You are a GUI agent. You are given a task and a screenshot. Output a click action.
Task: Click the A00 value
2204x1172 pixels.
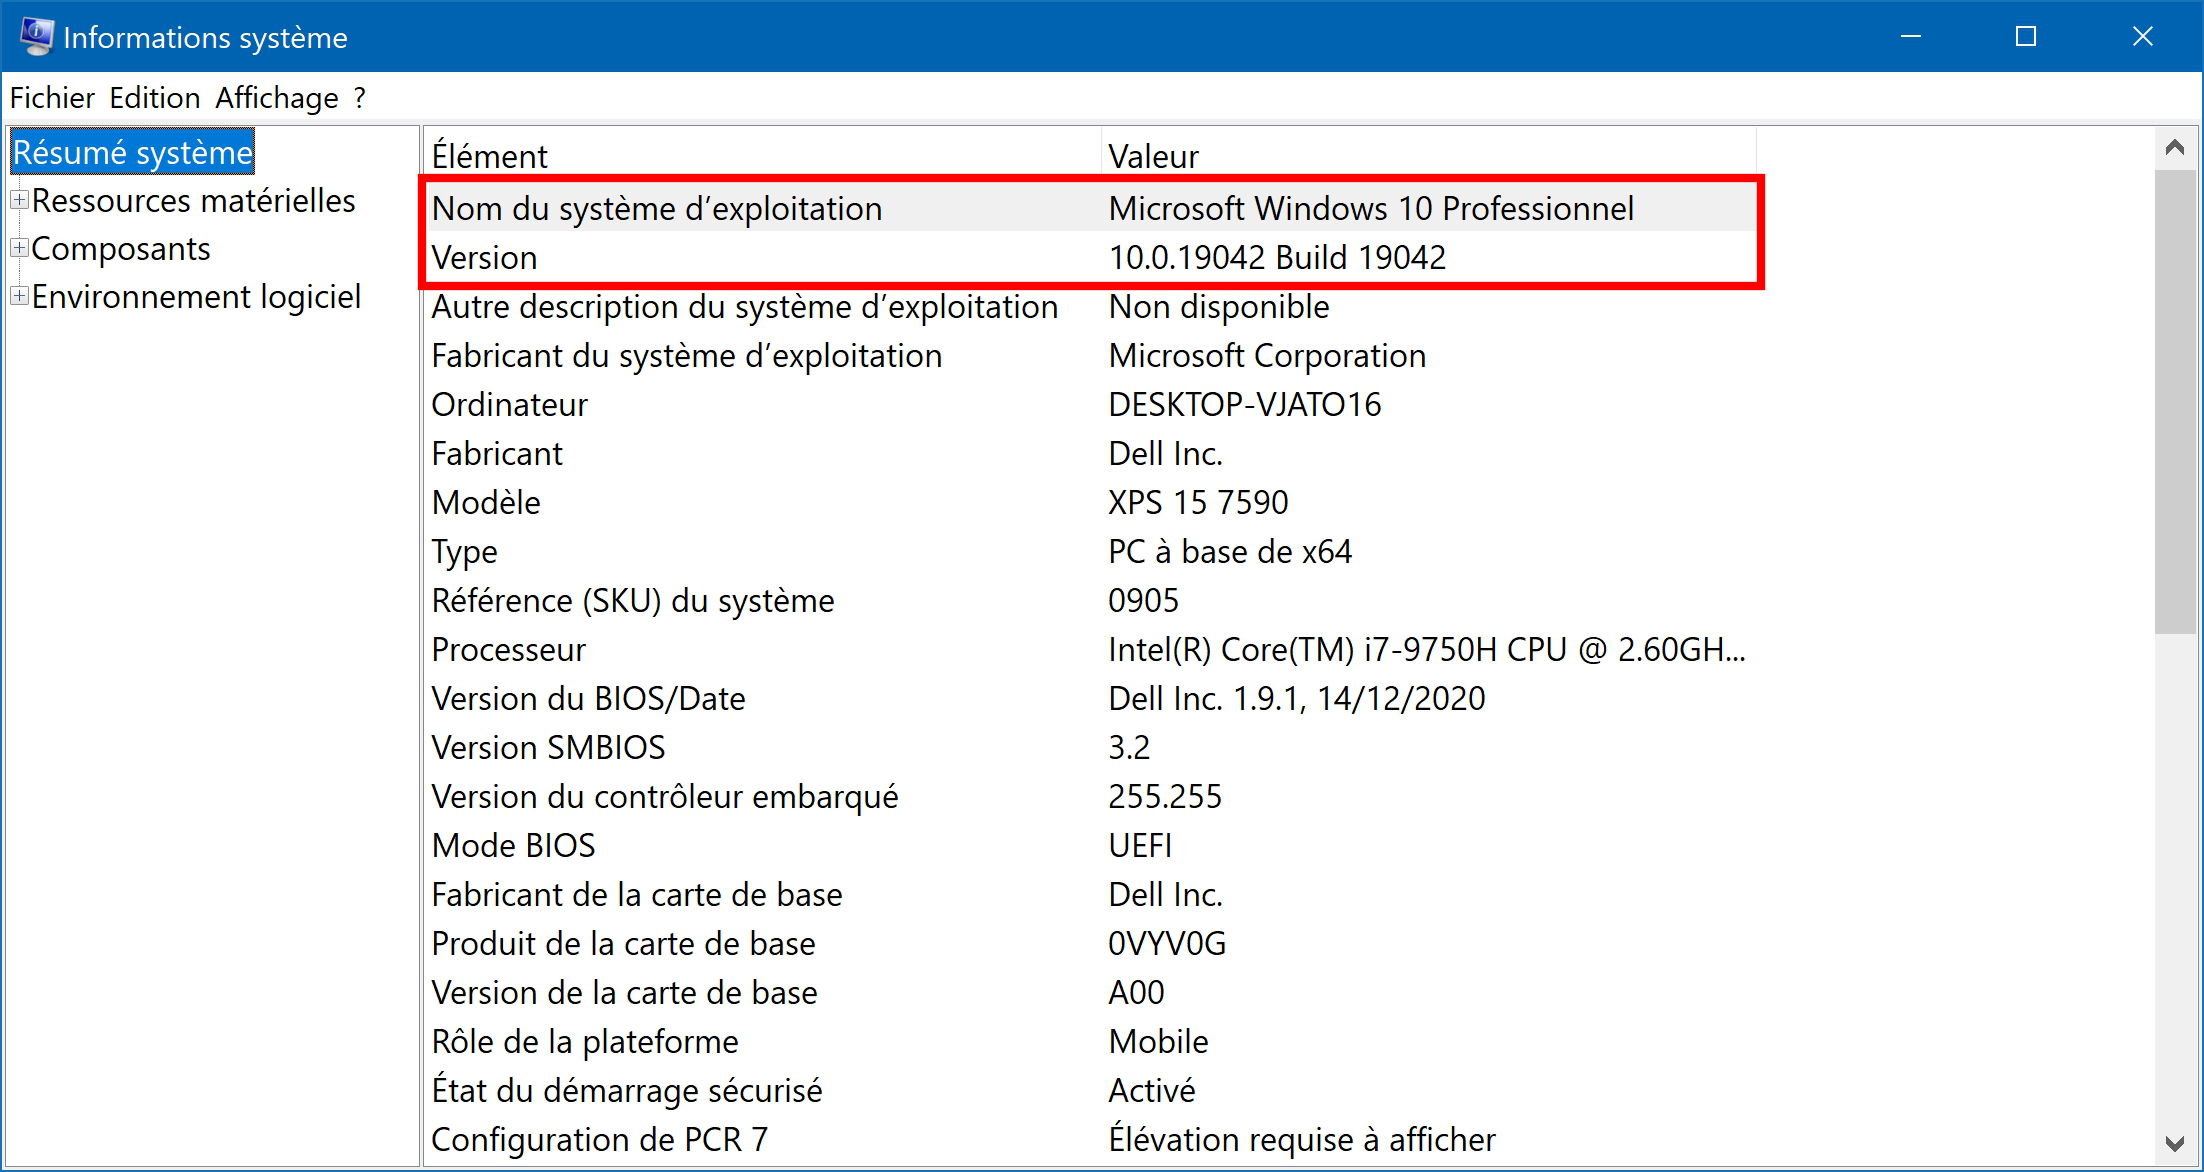(1136, 992)
